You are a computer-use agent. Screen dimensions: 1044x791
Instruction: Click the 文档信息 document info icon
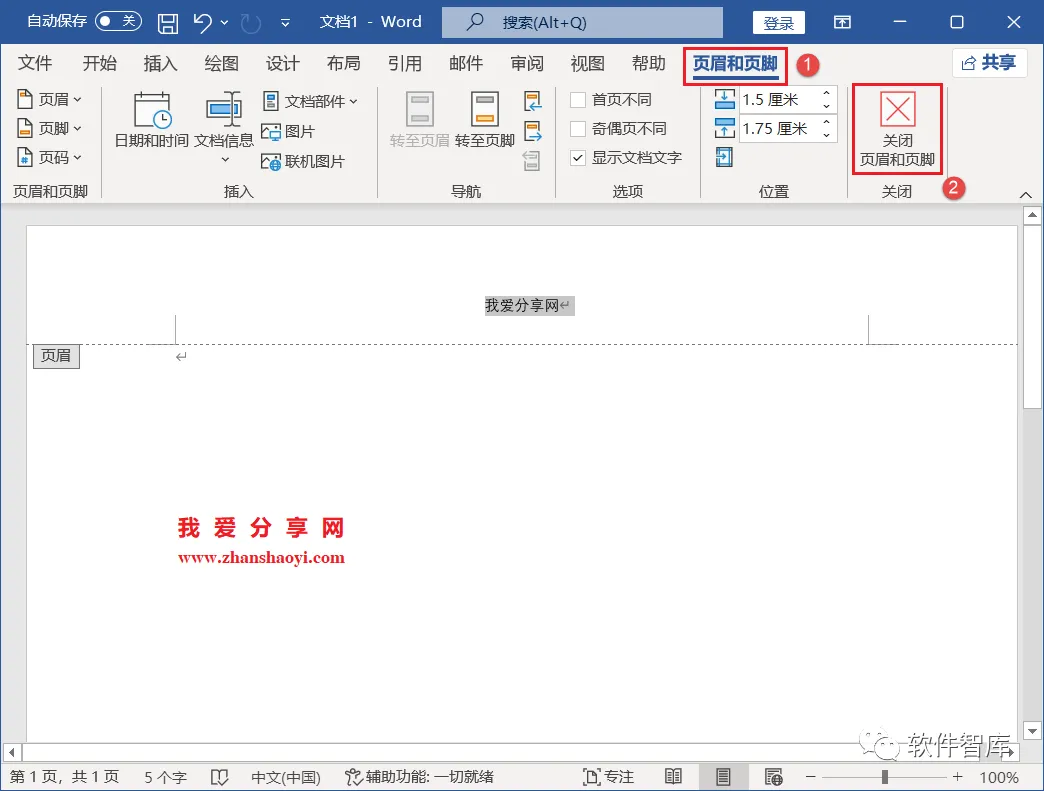tap(224, 109)
